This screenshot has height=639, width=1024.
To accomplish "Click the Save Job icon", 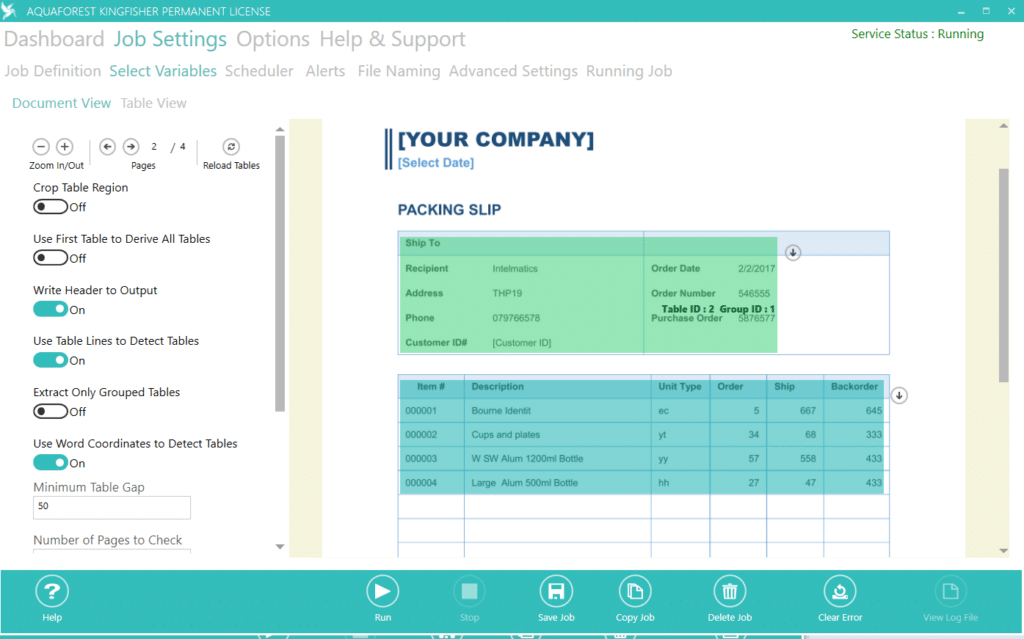I will pyautogui.click(x=556, y=591).
